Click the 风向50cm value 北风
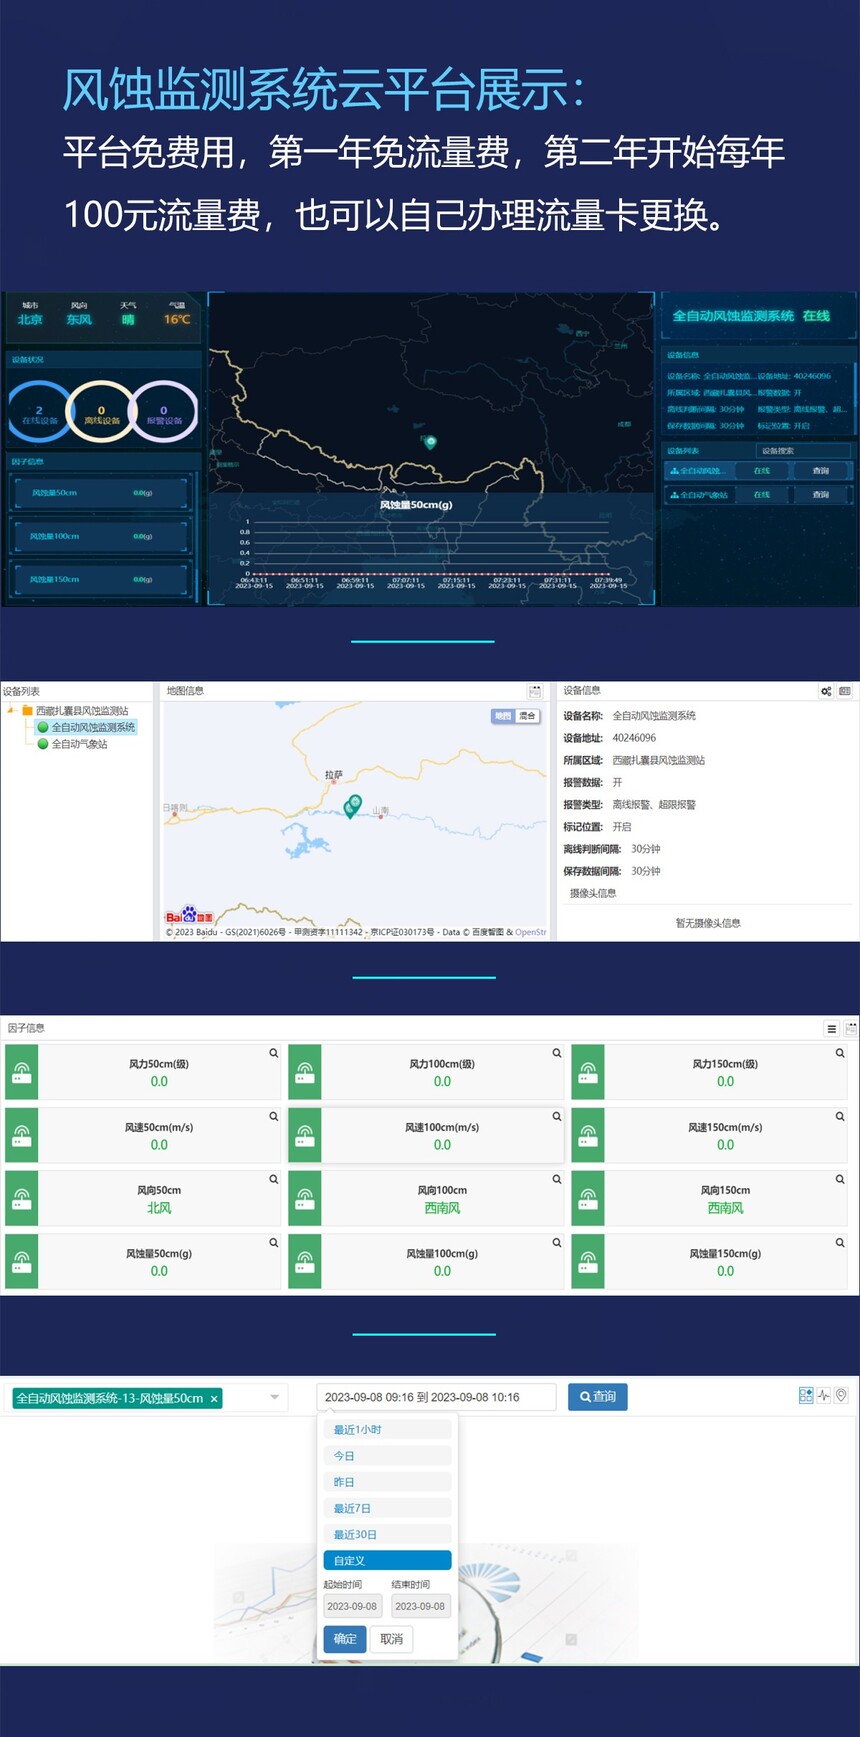The height and width of the screenshot is (1737, 860). click(159, 1208)
